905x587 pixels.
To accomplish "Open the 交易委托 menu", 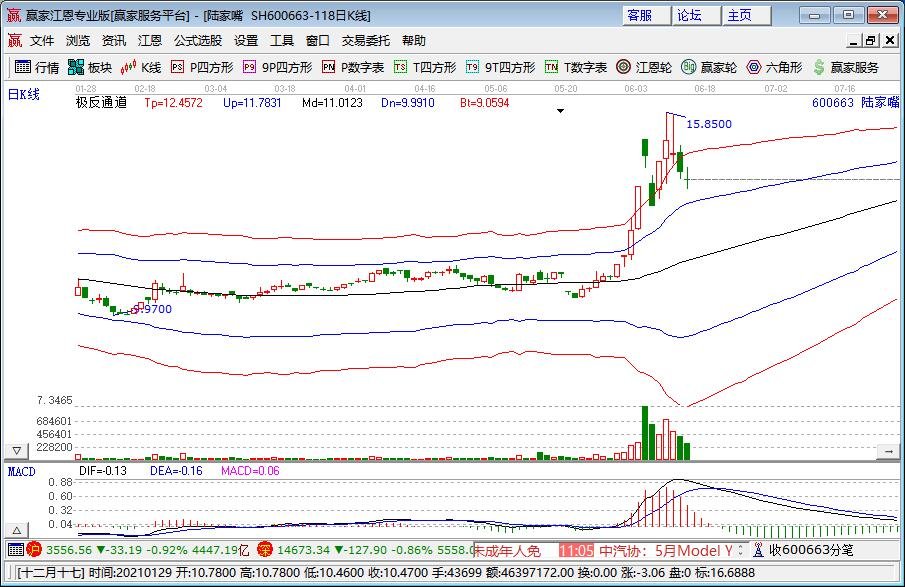I will click(365, 40).
